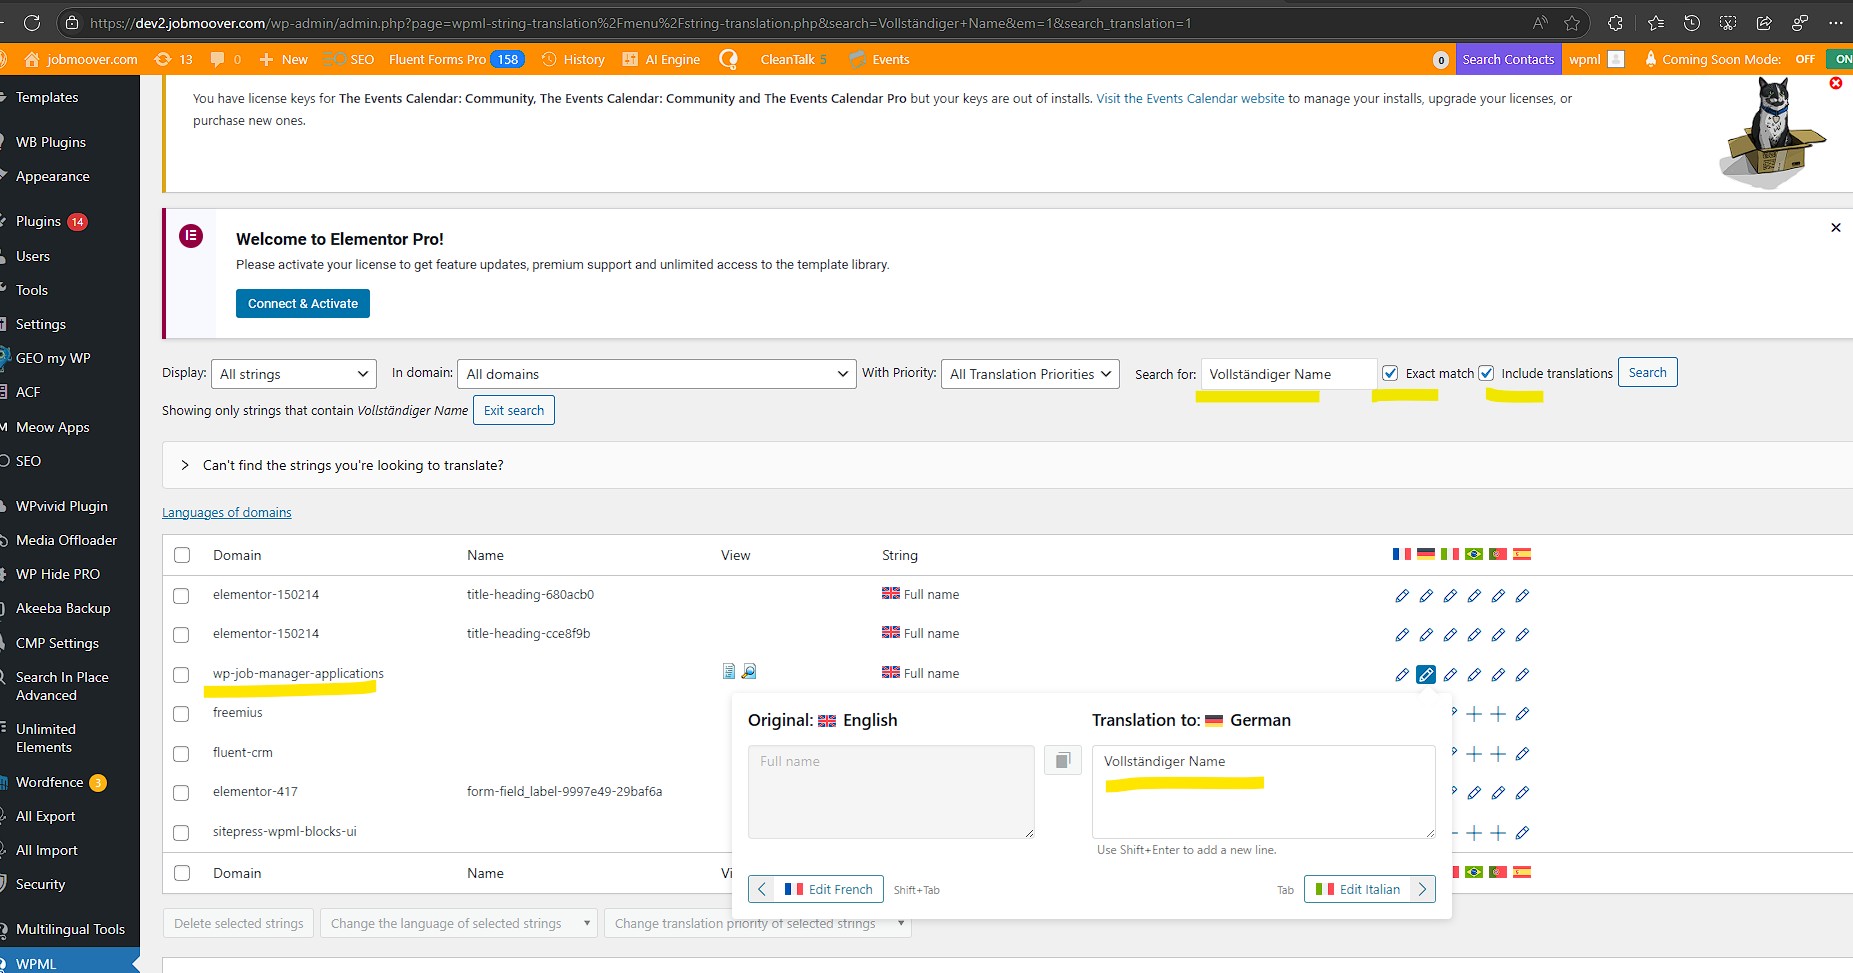Add Portuguese translation in fluent-crm row
1853x973 pixels.
[x=1498, y=754]
